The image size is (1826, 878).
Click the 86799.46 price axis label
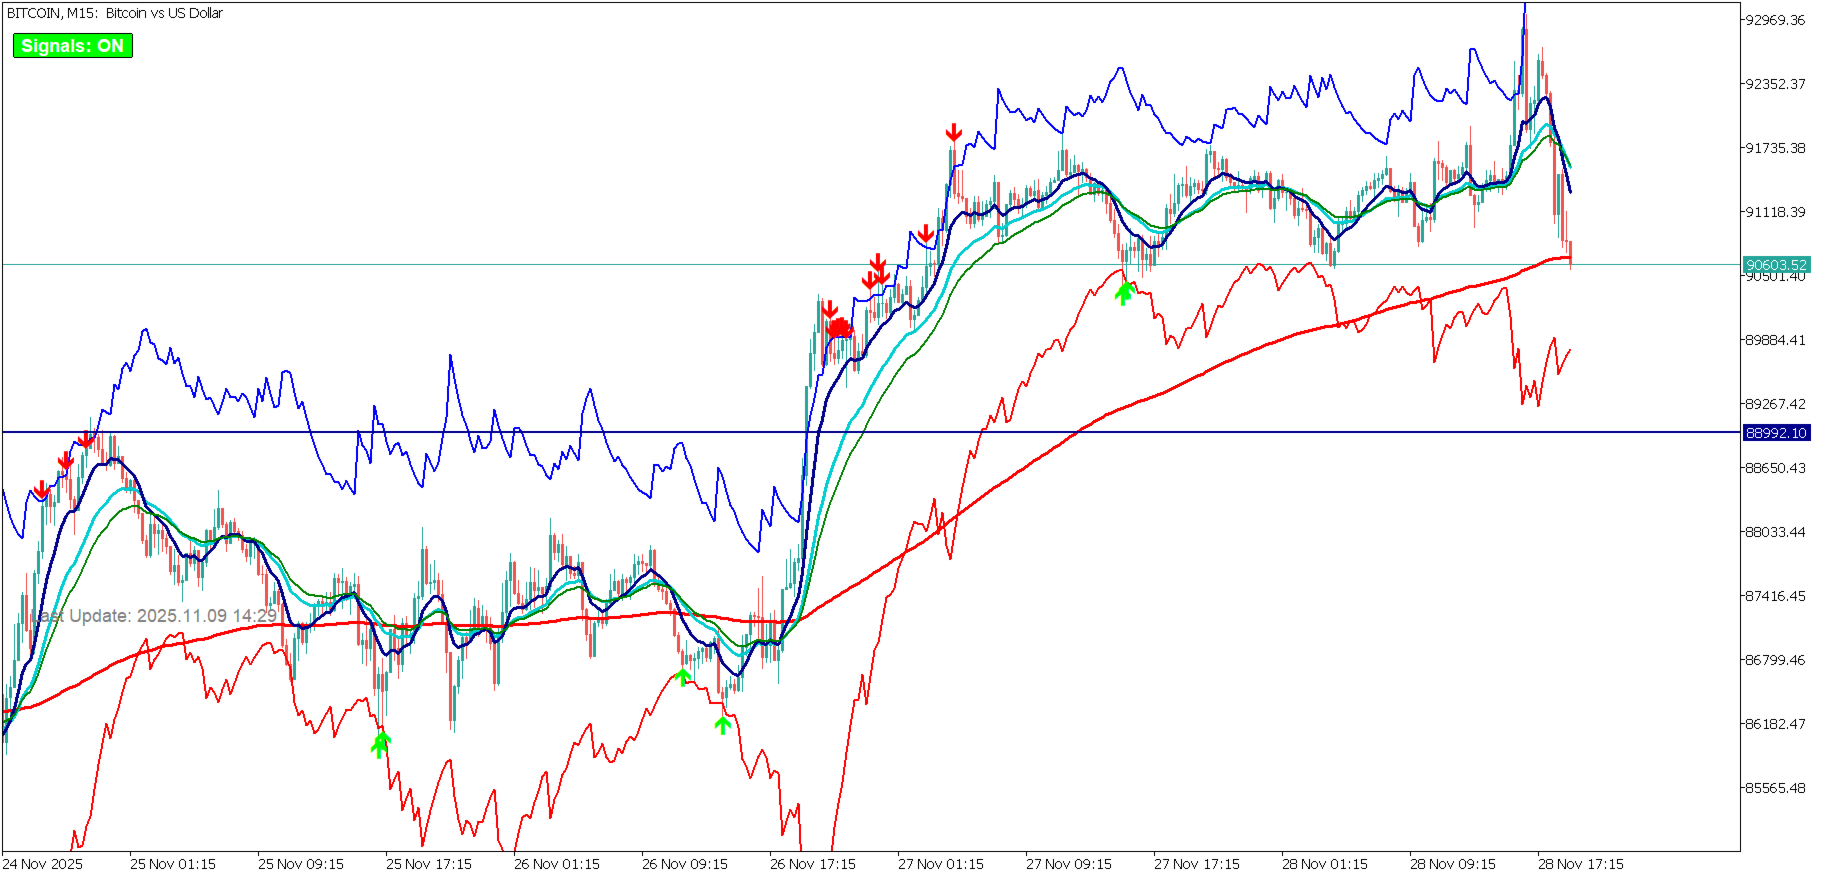(1776, 660)
